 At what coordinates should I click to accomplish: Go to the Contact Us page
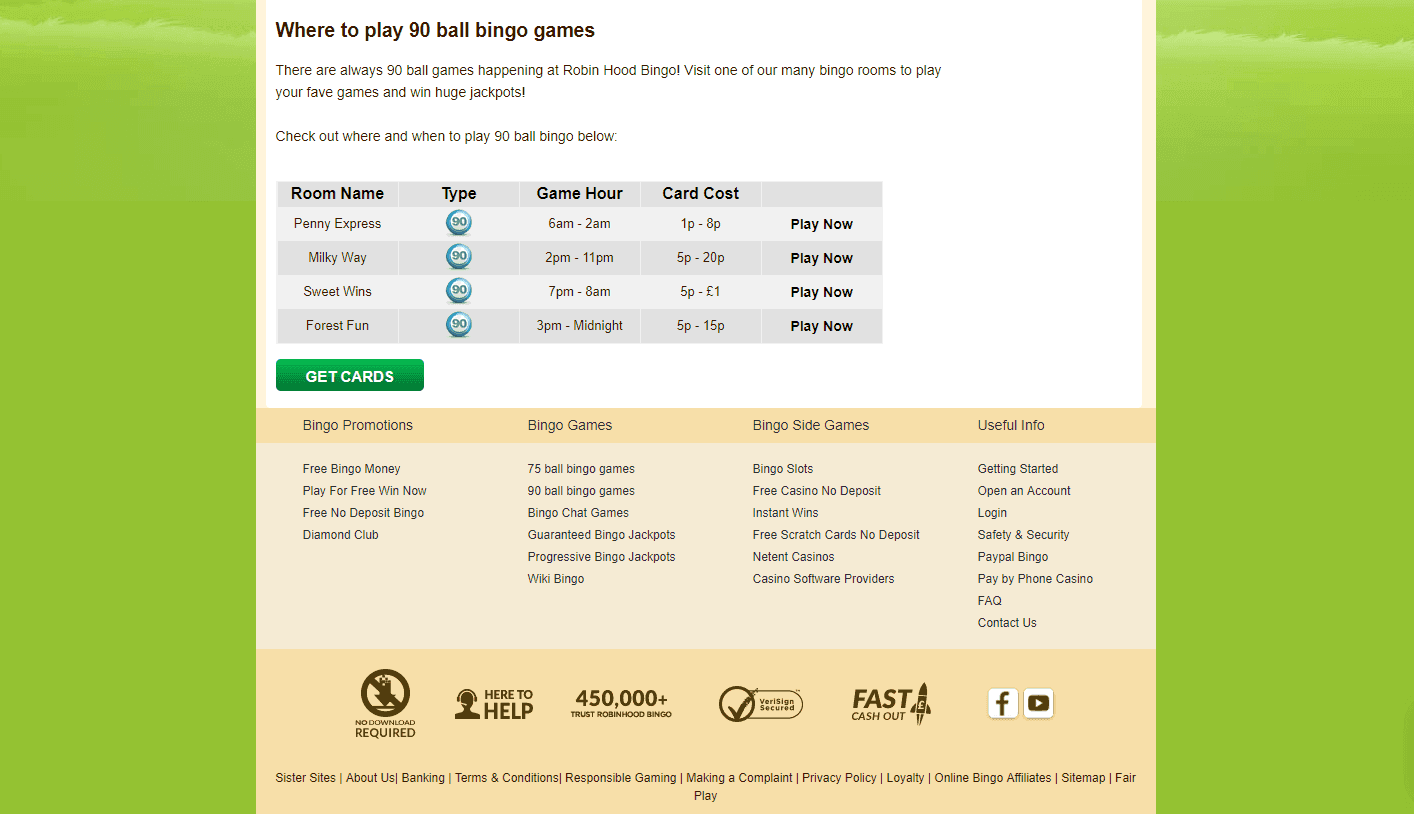tap(1007, 623)
